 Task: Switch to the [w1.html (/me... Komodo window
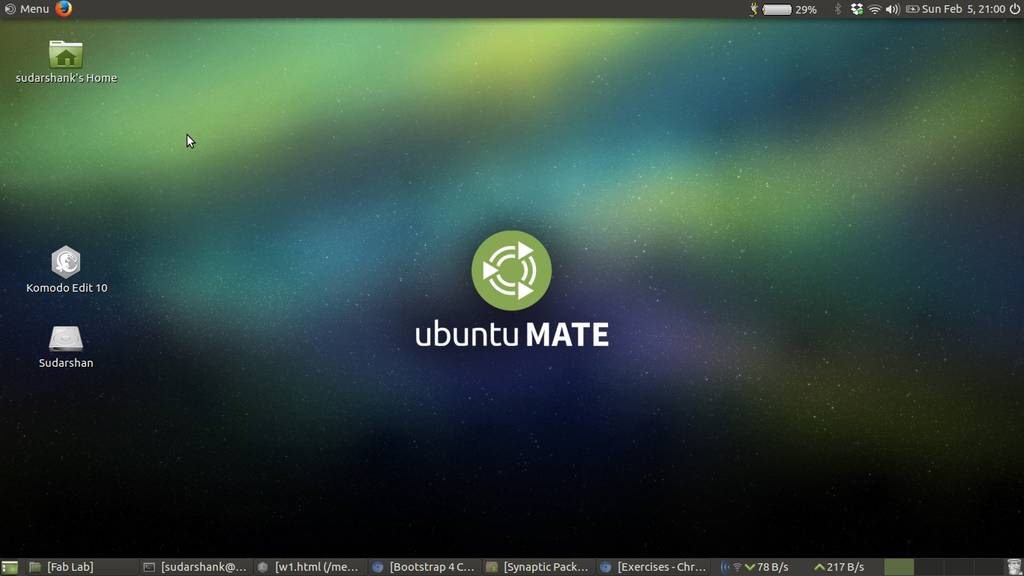309,567
